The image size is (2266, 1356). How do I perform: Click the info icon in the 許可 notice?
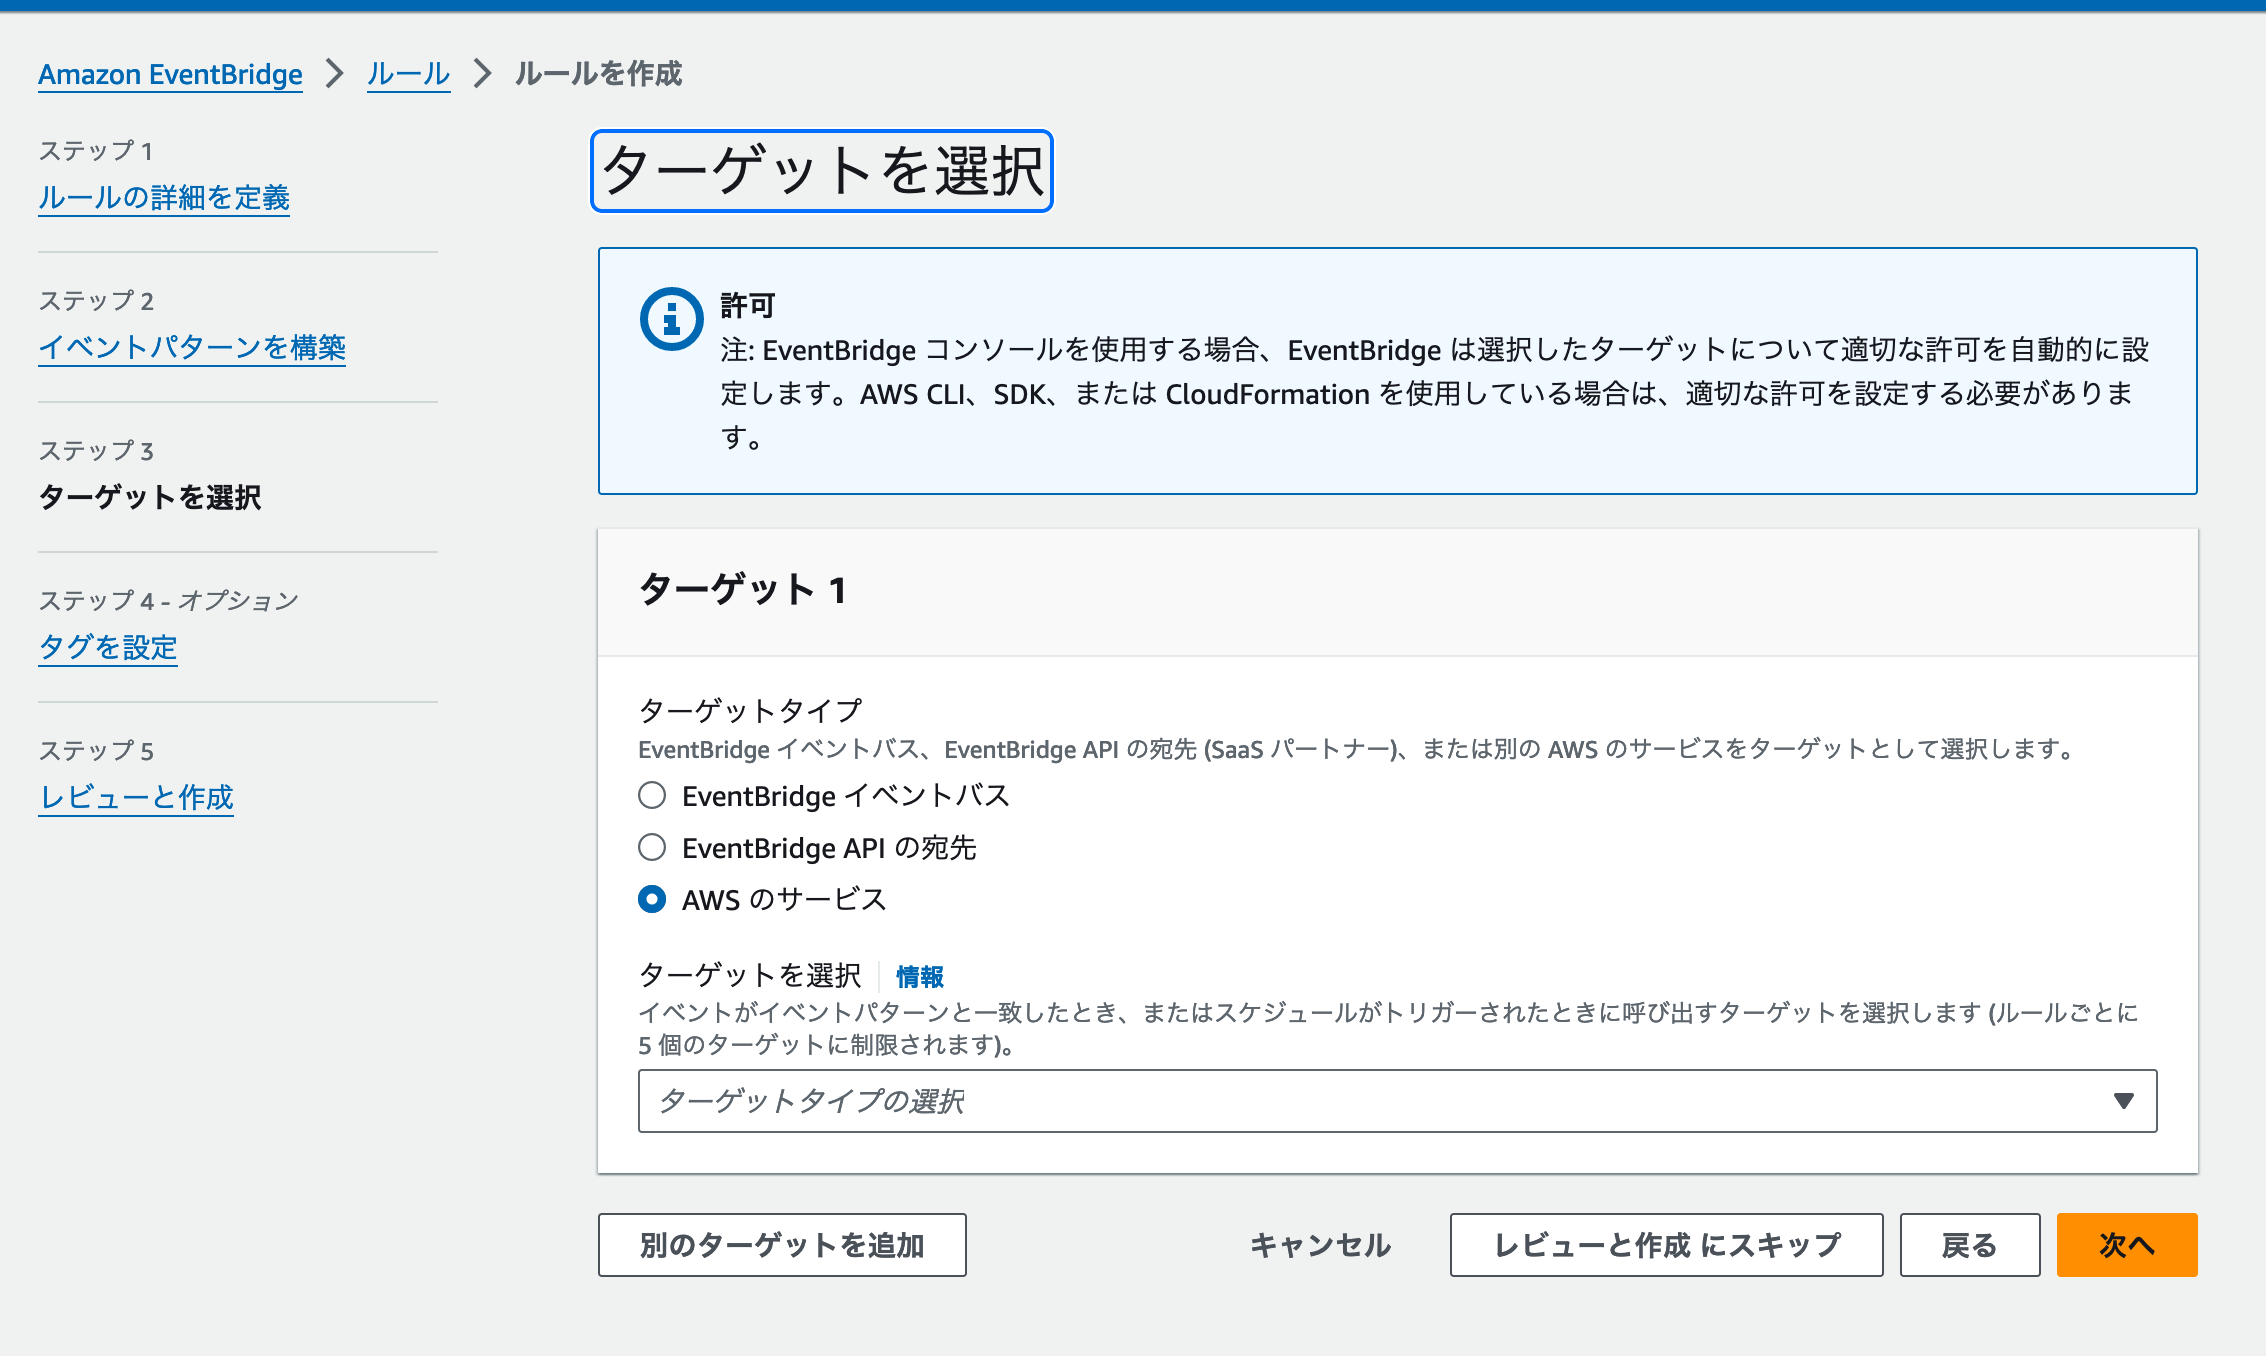671,319
